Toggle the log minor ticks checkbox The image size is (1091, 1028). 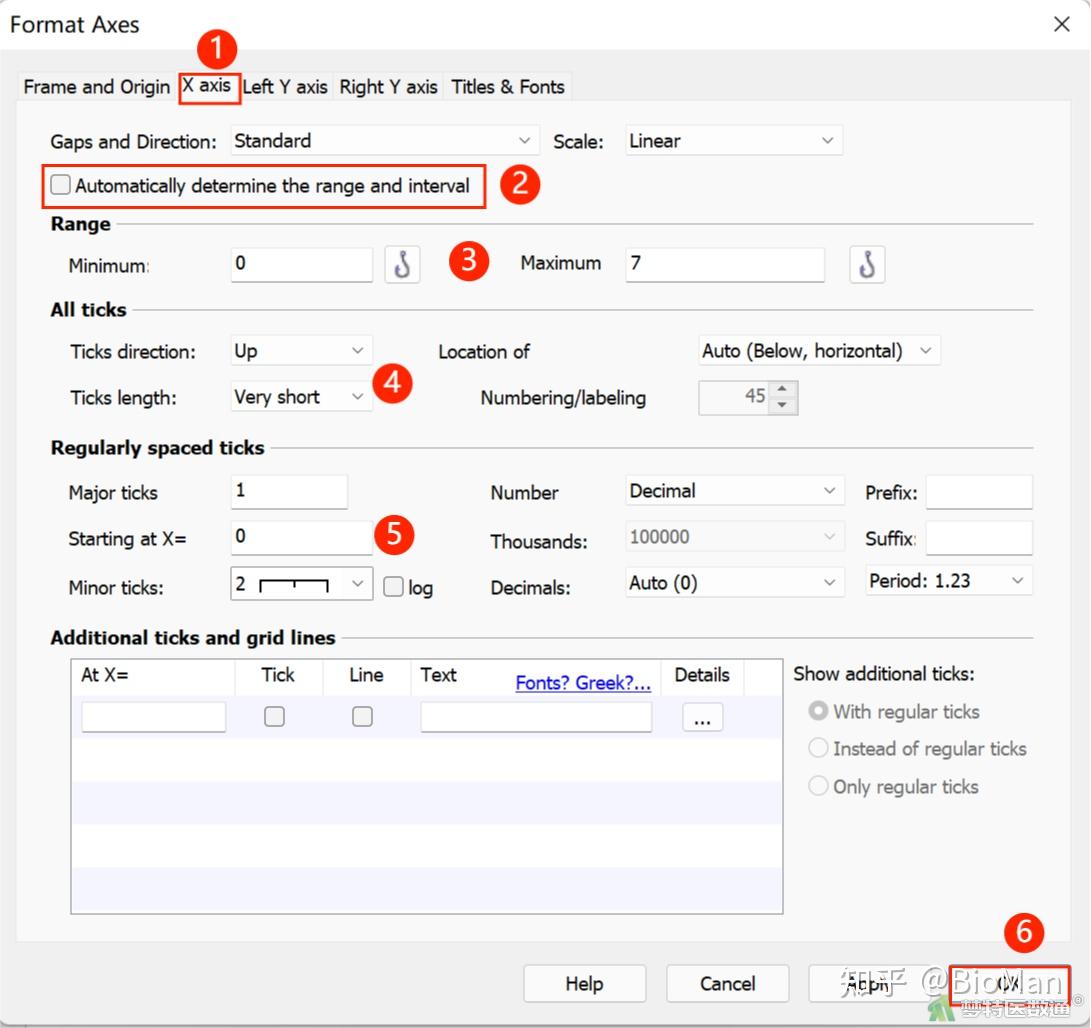[394, 587]
